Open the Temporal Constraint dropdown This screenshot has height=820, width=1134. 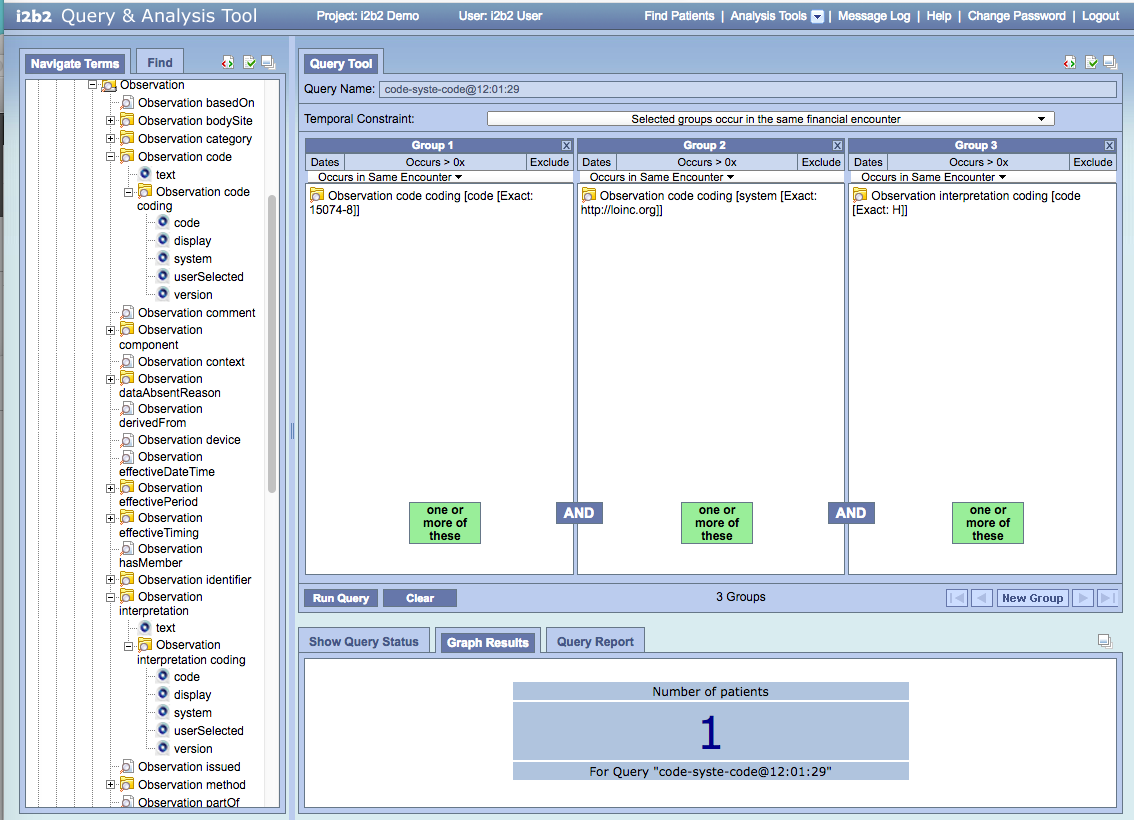click(770, 119)
